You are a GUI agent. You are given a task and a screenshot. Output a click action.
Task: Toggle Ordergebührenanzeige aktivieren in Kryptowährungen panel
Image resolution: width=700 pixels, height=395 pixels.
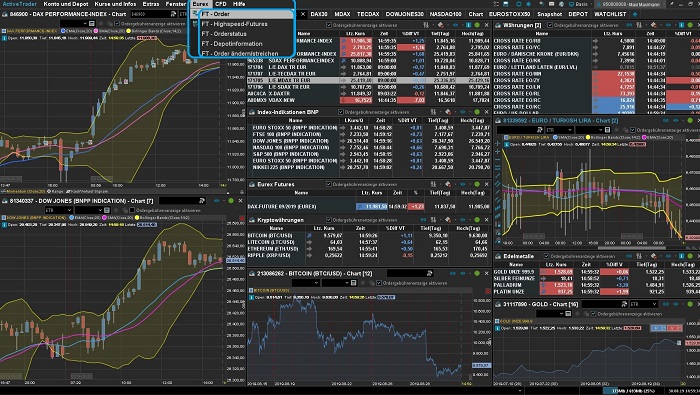click(x=329, y=220)
